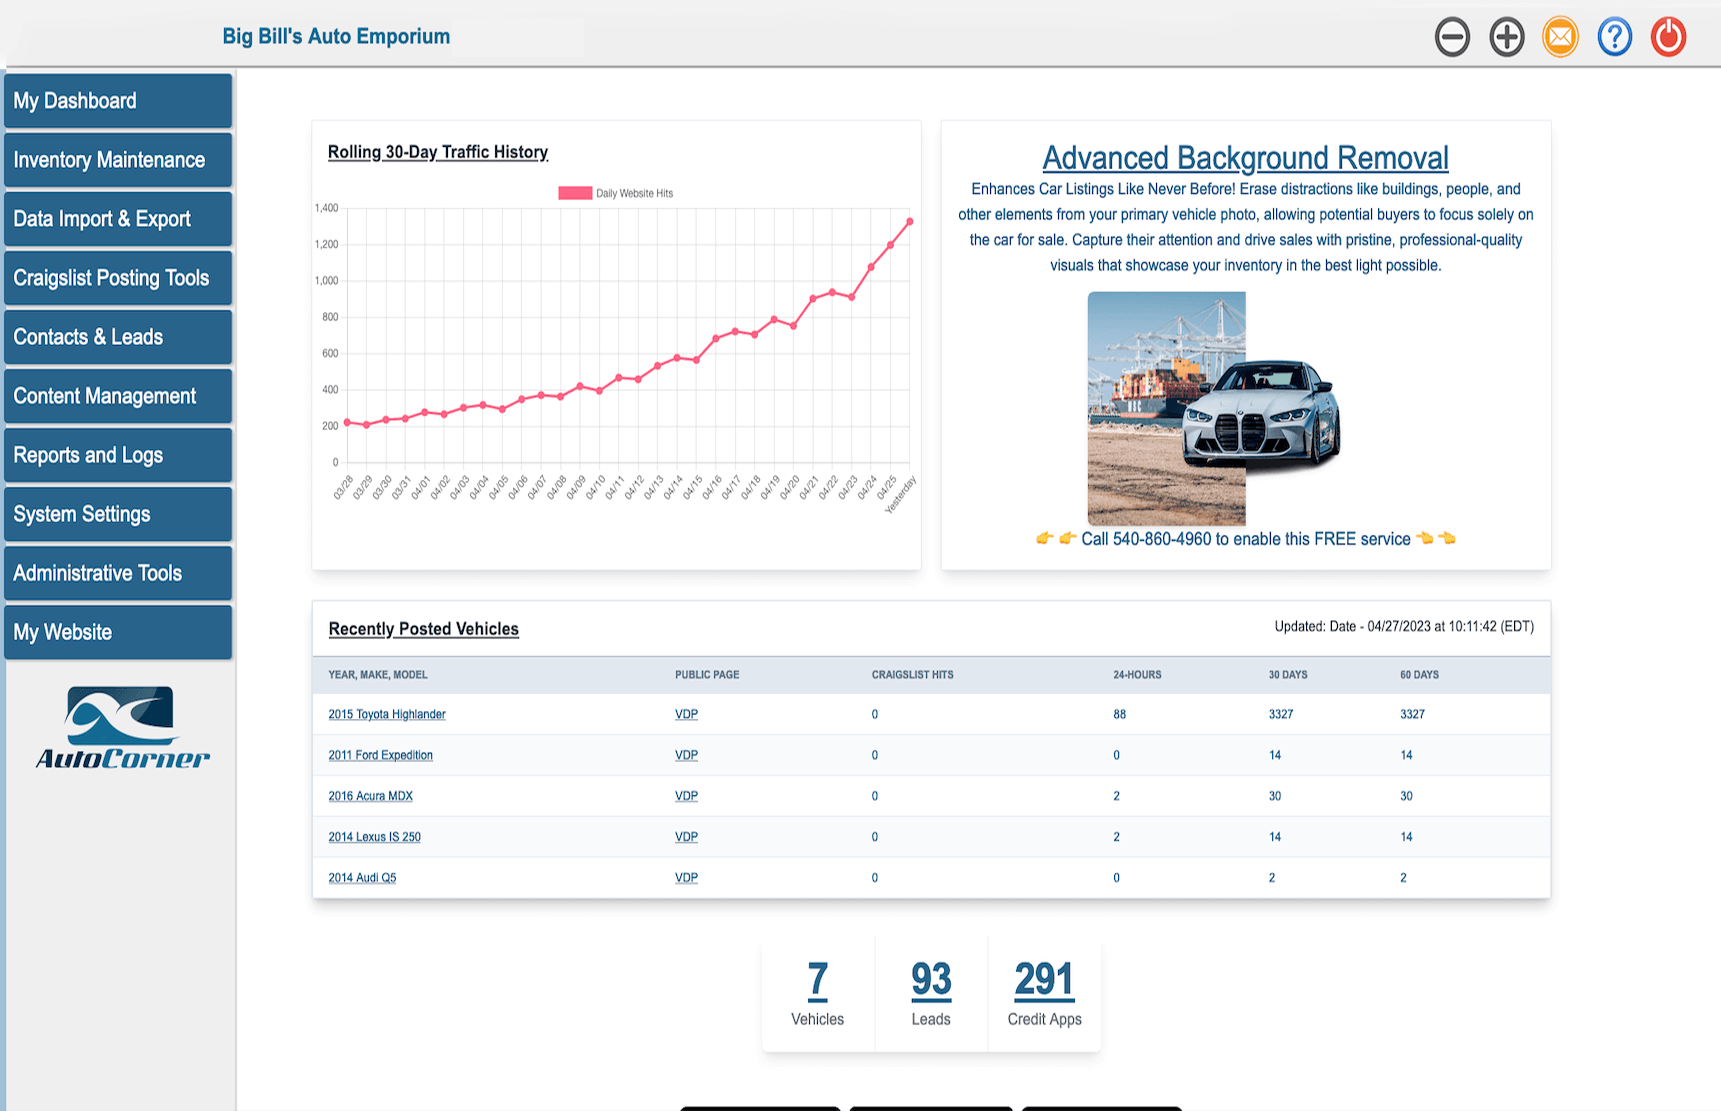Open Craigslist Posting Tools menu

click(x=118, y=278)
